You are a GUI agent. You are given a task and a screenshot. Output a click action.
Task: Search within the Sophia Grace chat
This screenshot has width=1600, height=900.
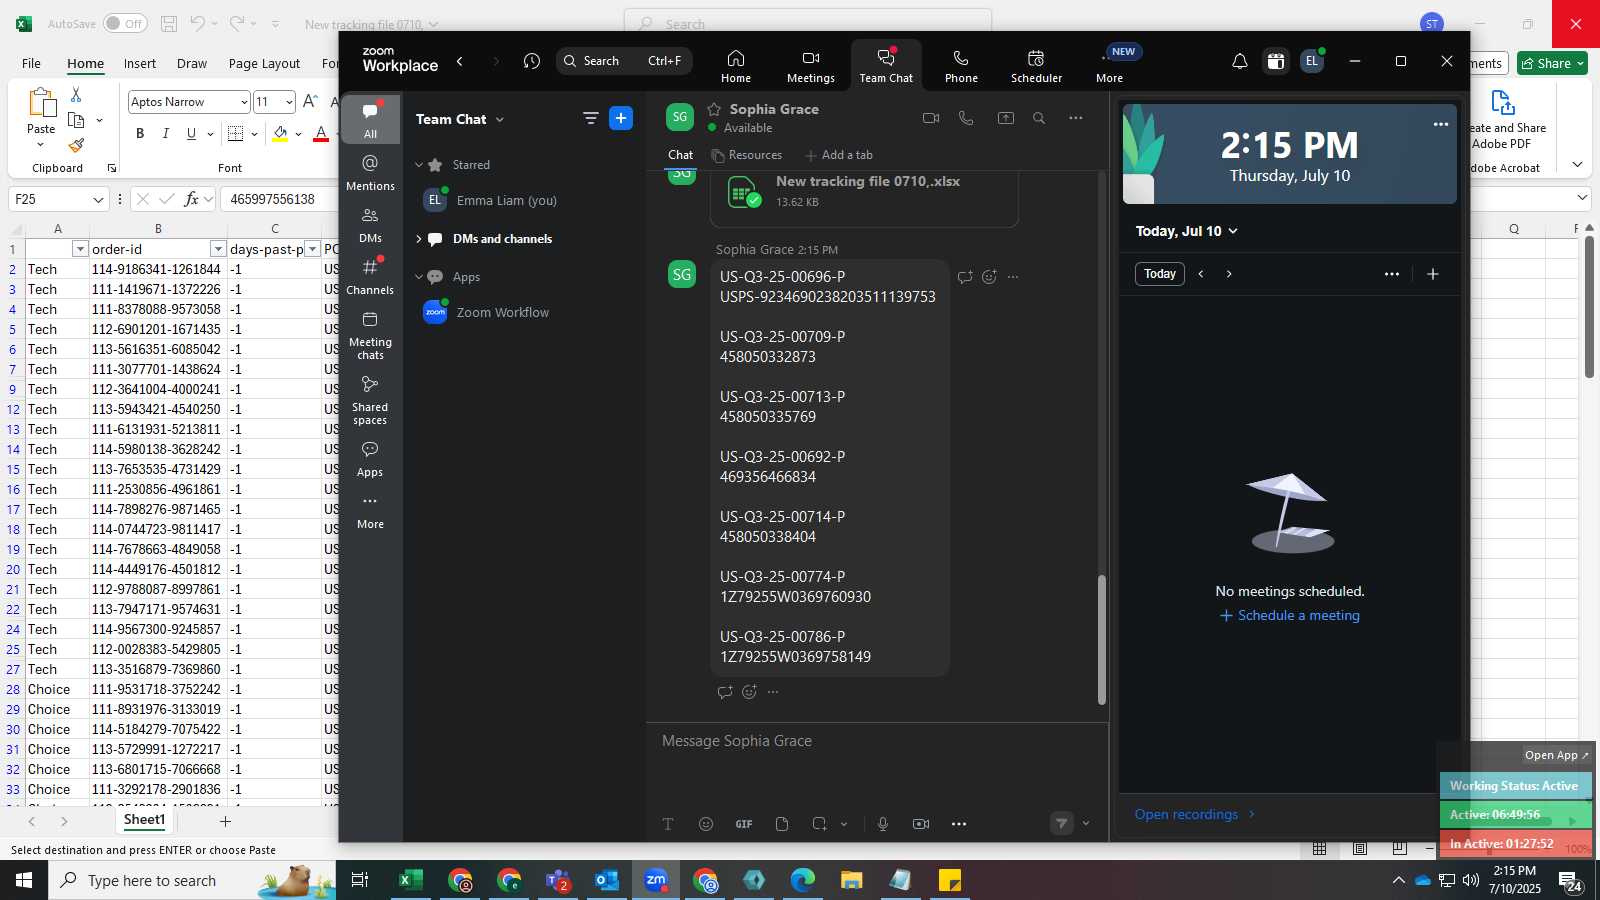point(1039,118)
